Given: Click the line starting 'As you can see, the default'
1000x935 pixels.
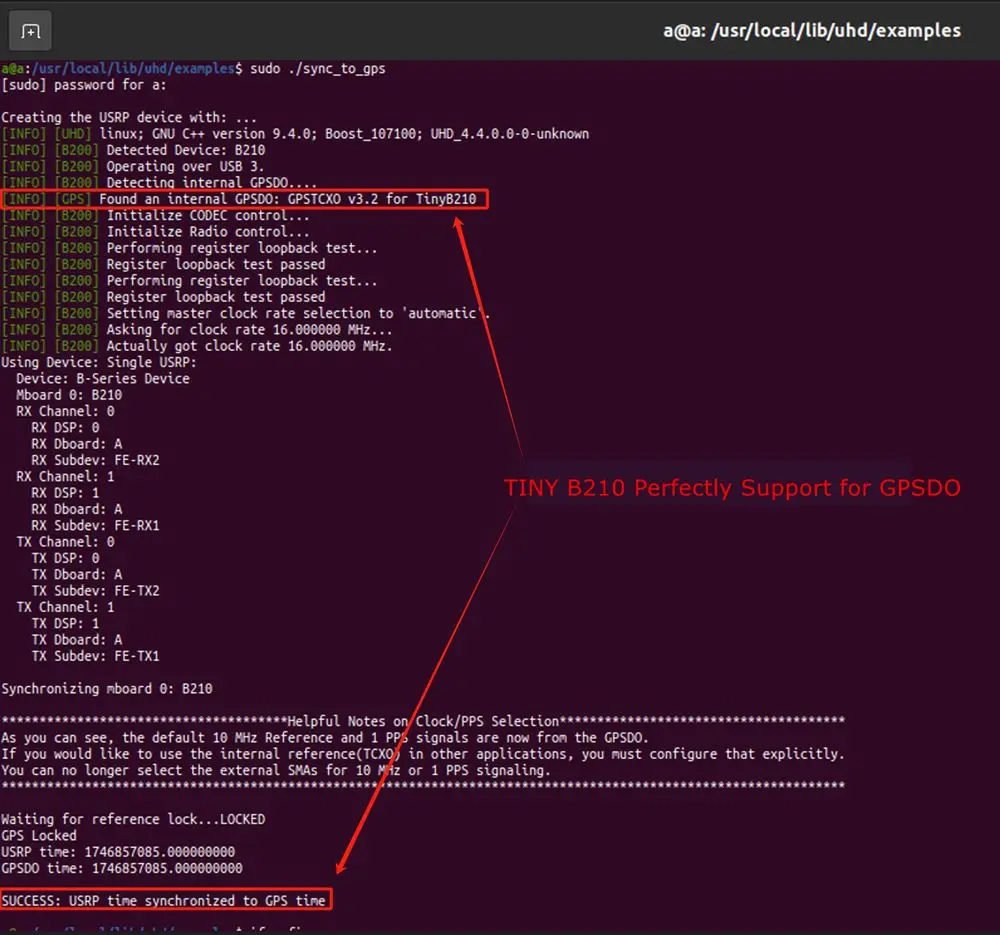Looking at the screenshot, I should click(x=325, y=738).
